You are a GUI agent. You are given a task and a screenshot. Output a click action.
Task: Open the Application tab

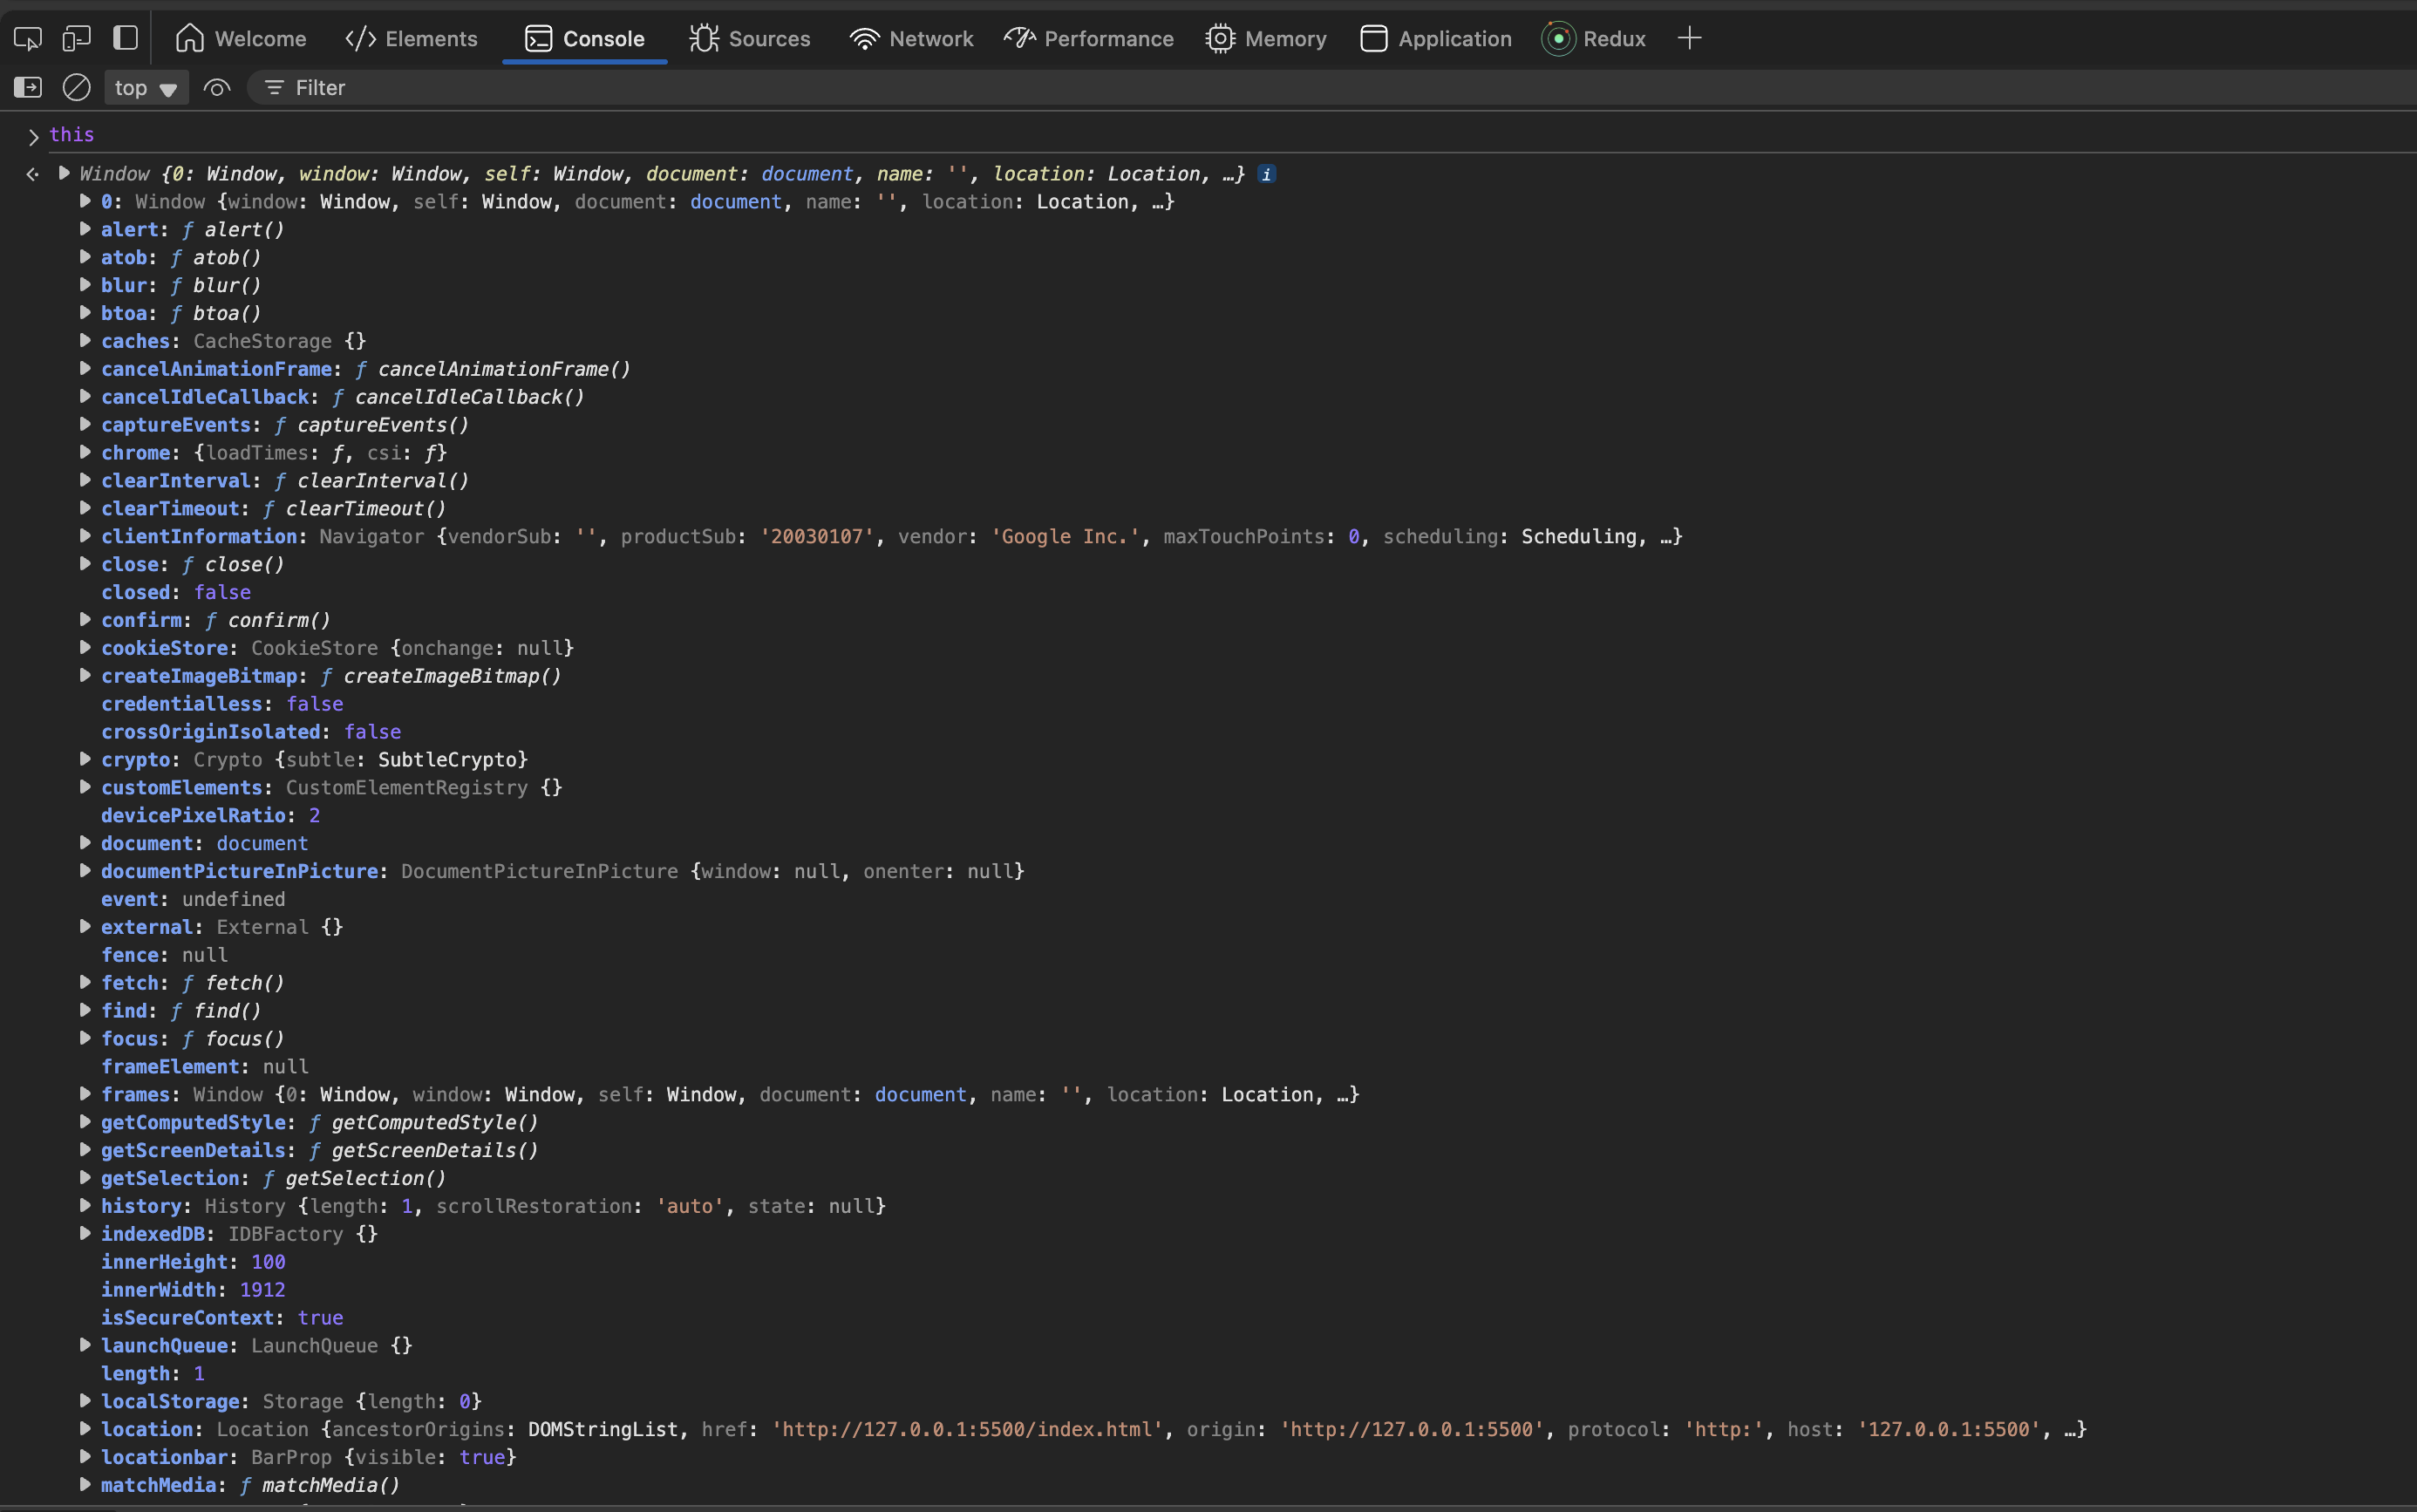tap(1436, 39)
